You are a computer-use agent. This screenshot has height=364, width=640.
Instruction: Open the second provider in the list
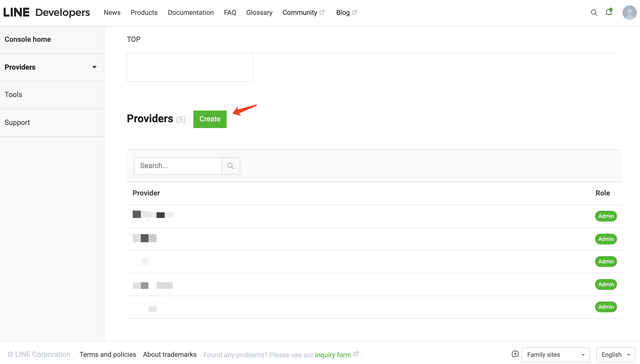click(144, 238)
